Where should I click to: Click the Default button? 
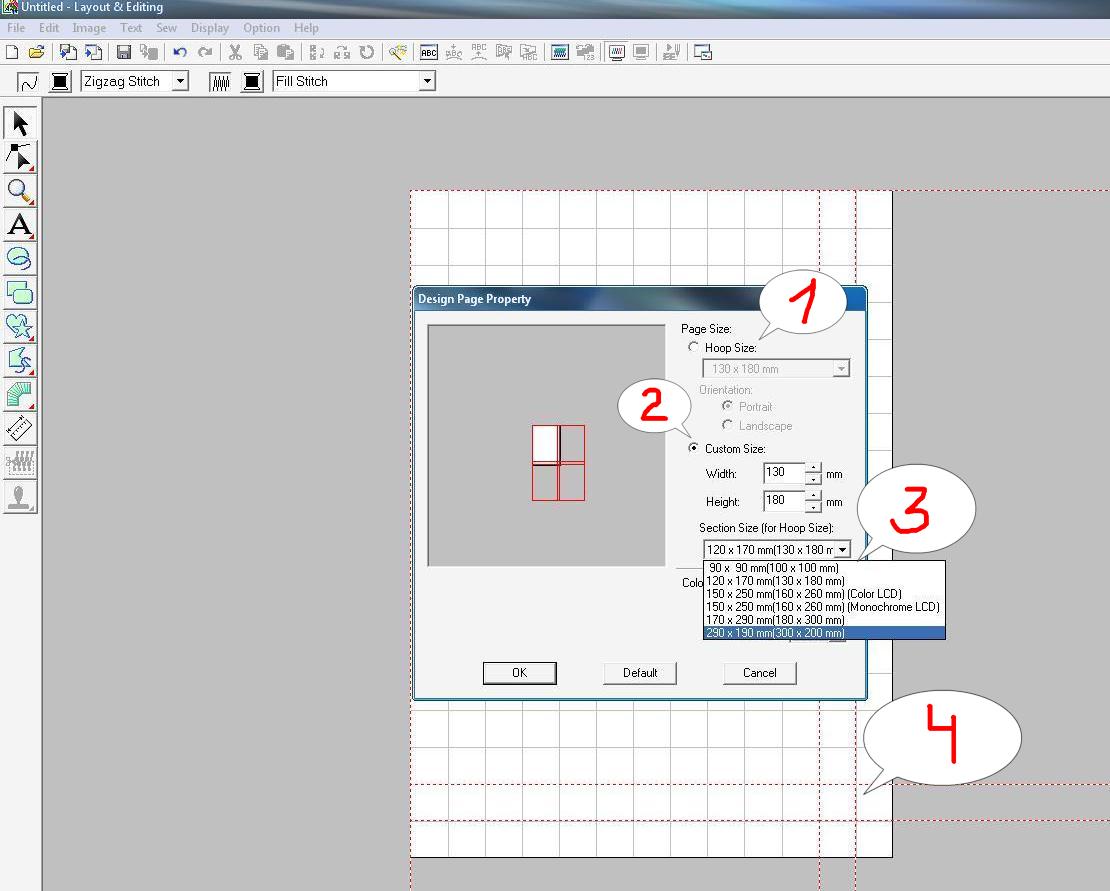pyautogui.click(x=640, y=673)
